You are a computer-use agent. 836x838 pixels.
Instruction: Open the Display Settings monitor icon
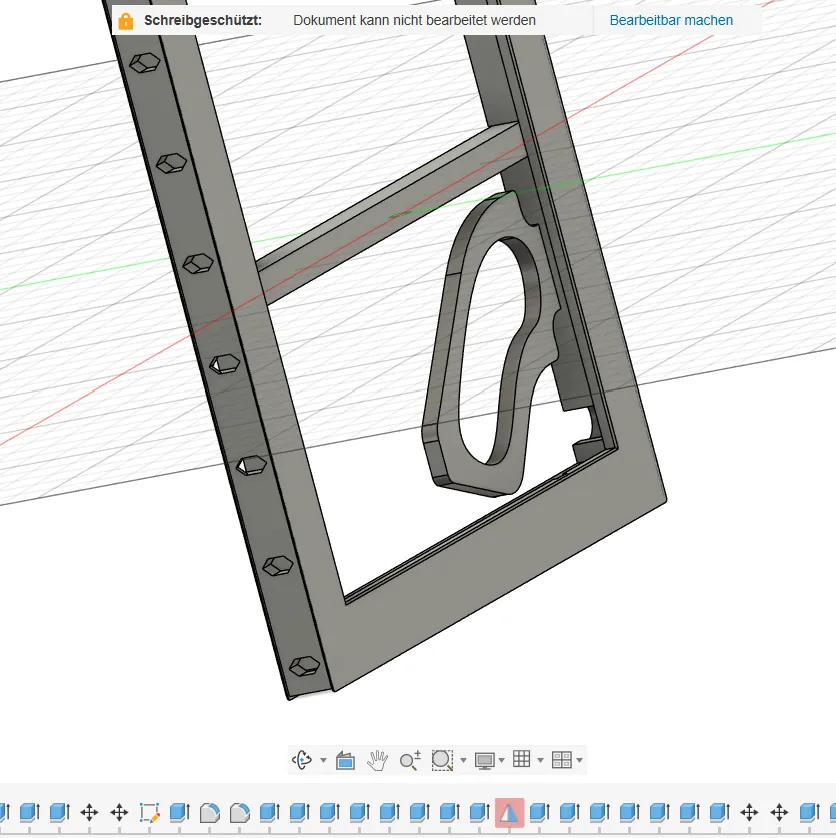(x=485, y=761)
